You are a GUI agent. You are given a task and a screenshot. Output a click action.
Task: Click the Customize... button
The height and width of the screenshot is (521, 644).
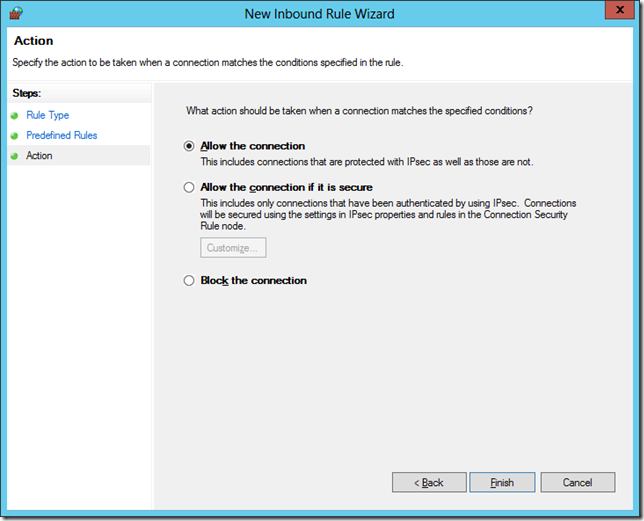click(232, 248)
